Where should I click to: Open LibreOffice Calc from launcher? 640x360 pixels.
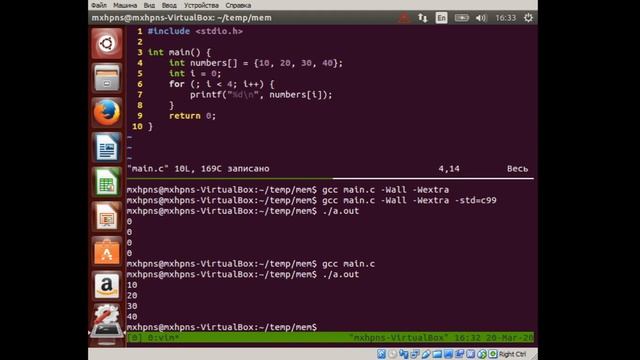tap(107, 182)
